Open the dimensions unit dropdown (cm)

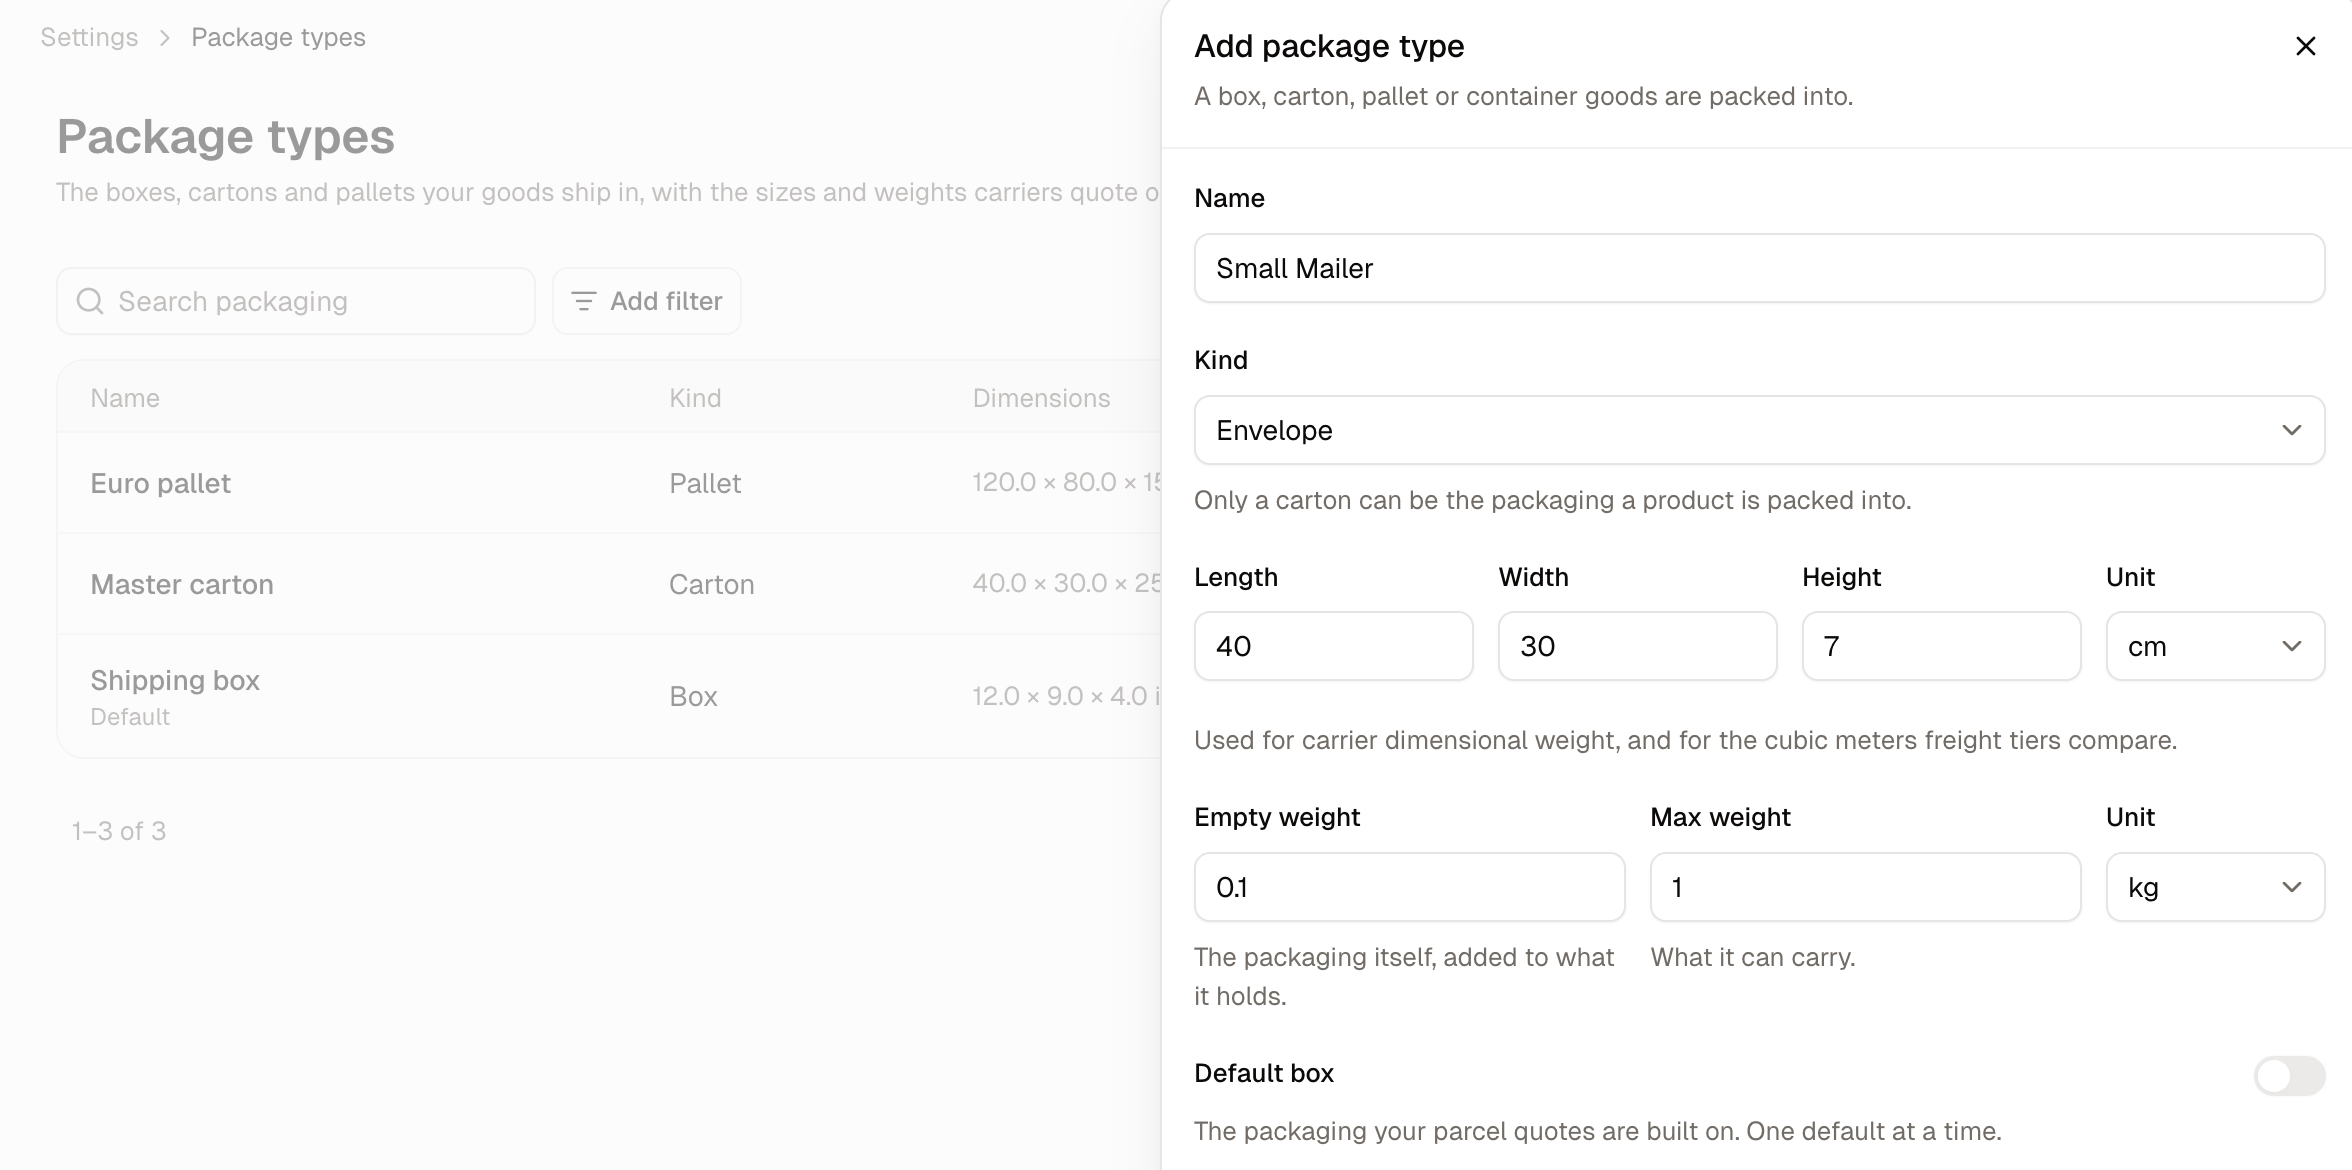[x=2215, y=646]
